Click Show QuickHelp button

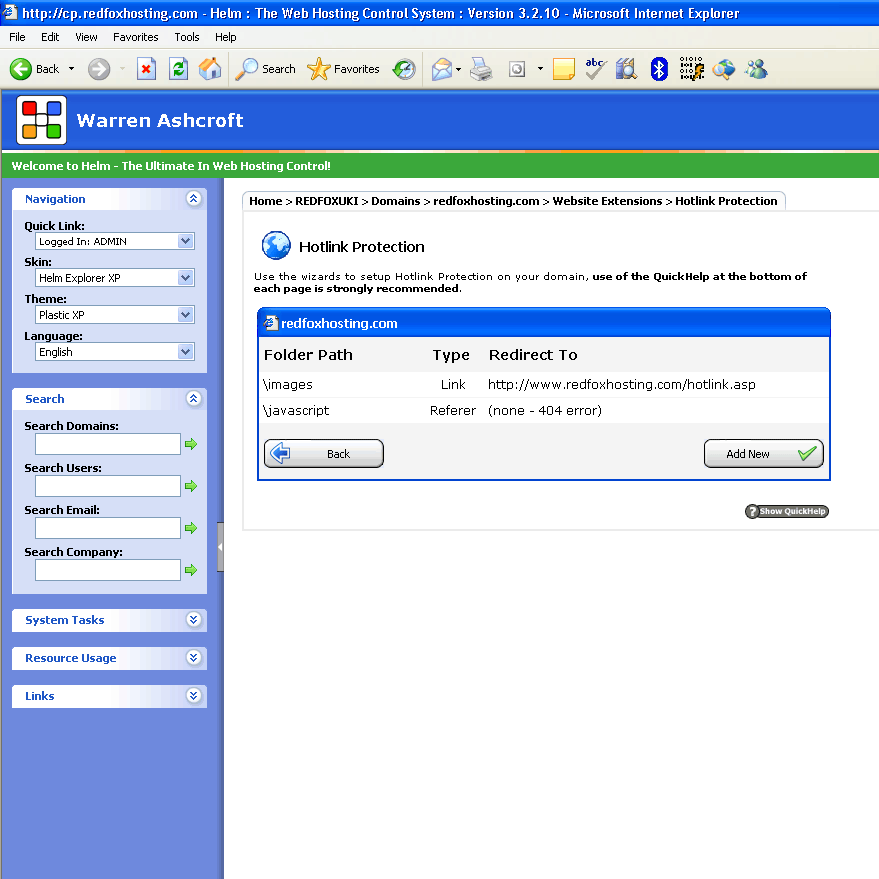pyautogui.click(x=787, y=511)
